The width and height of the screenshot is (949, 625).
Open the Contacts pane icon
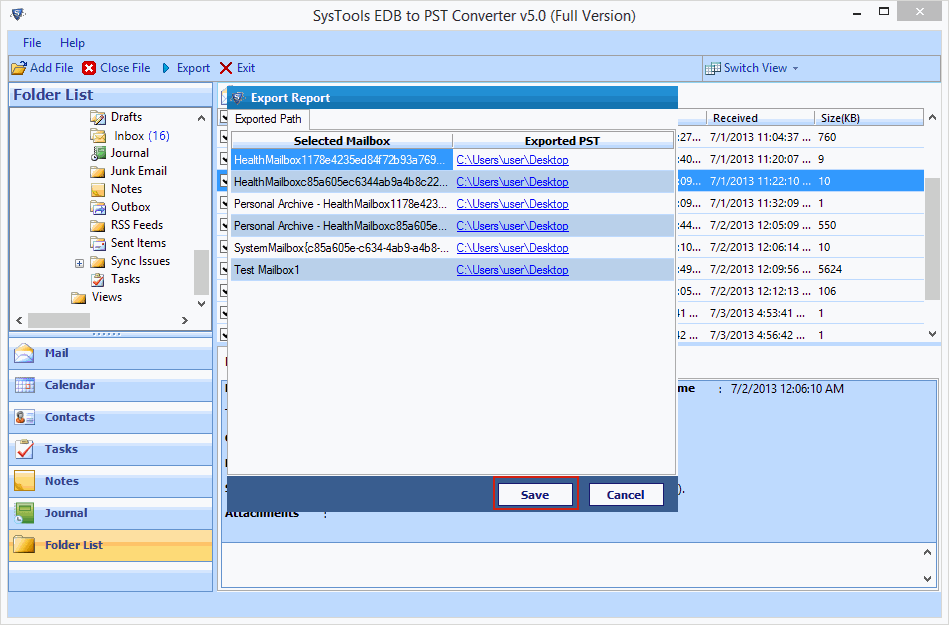[24, 417]
